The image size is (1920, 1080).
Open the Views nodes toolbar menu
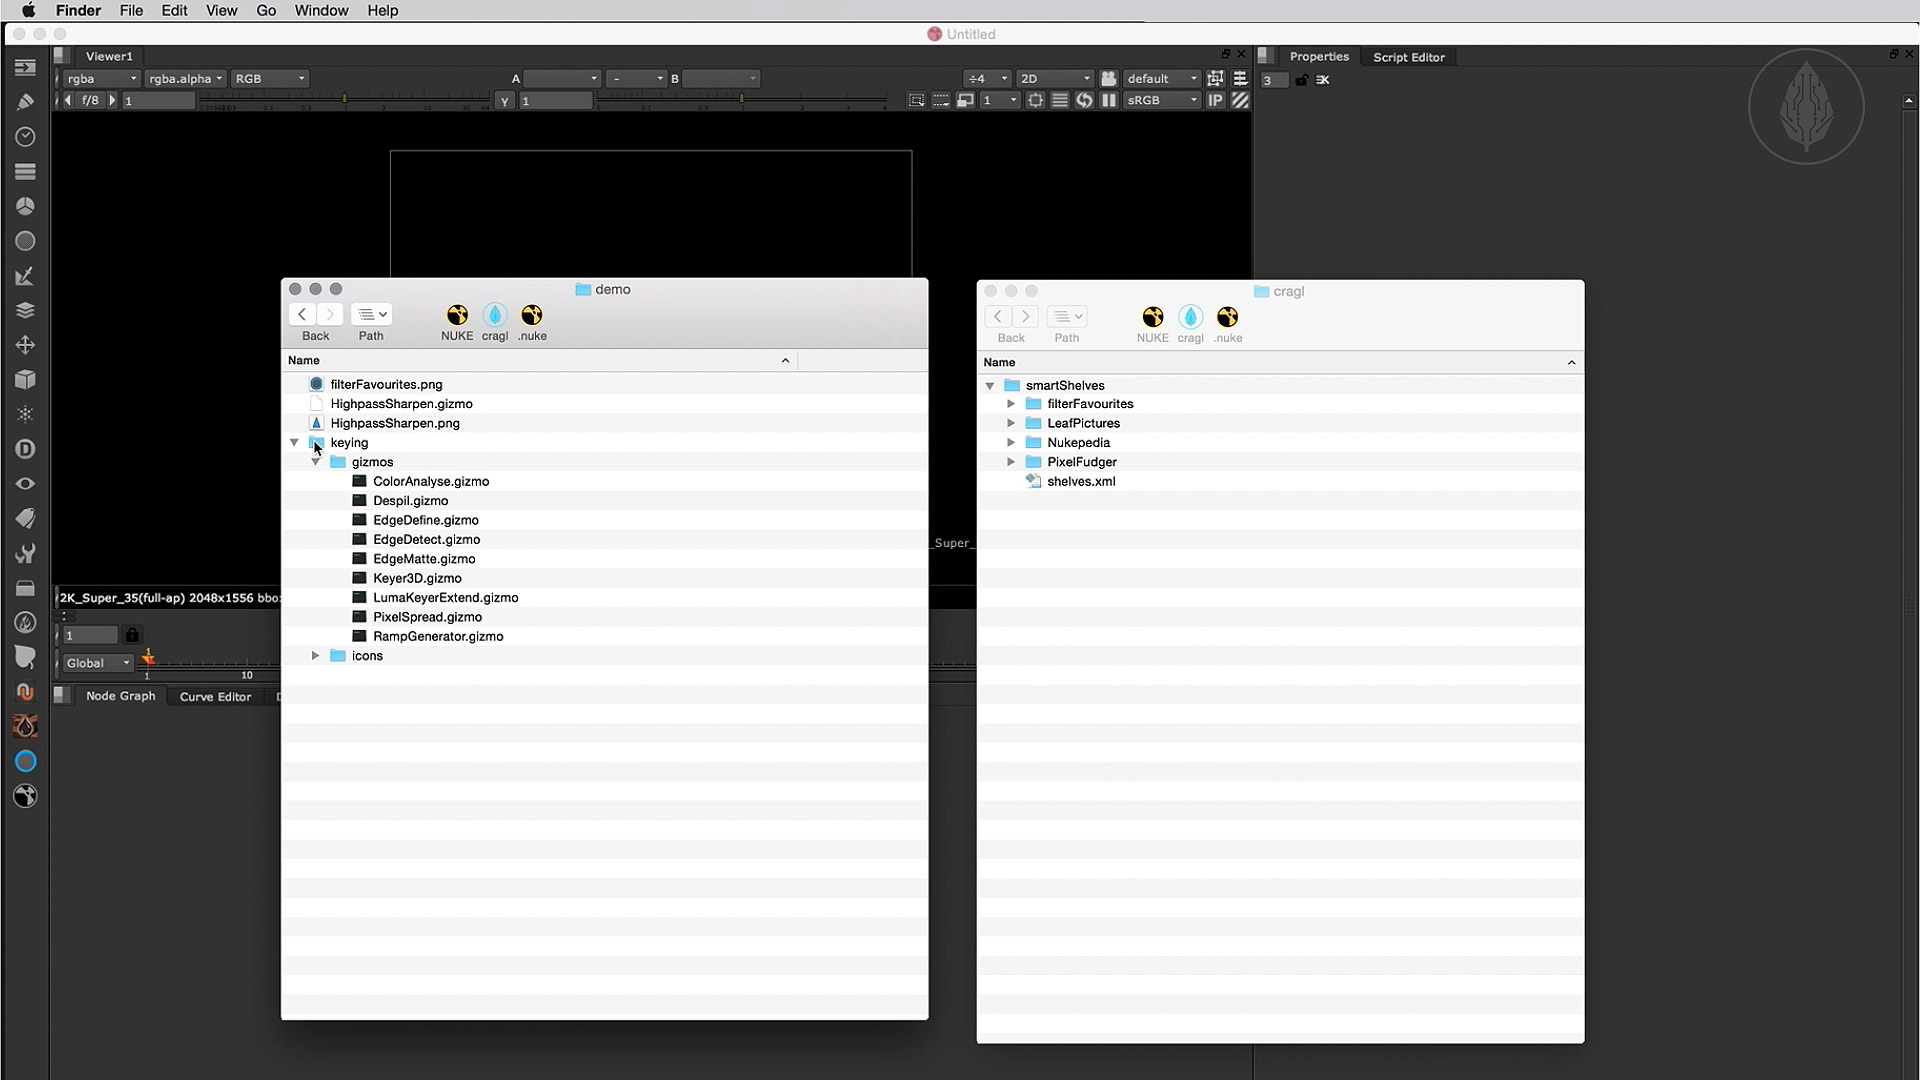point(25,484)
